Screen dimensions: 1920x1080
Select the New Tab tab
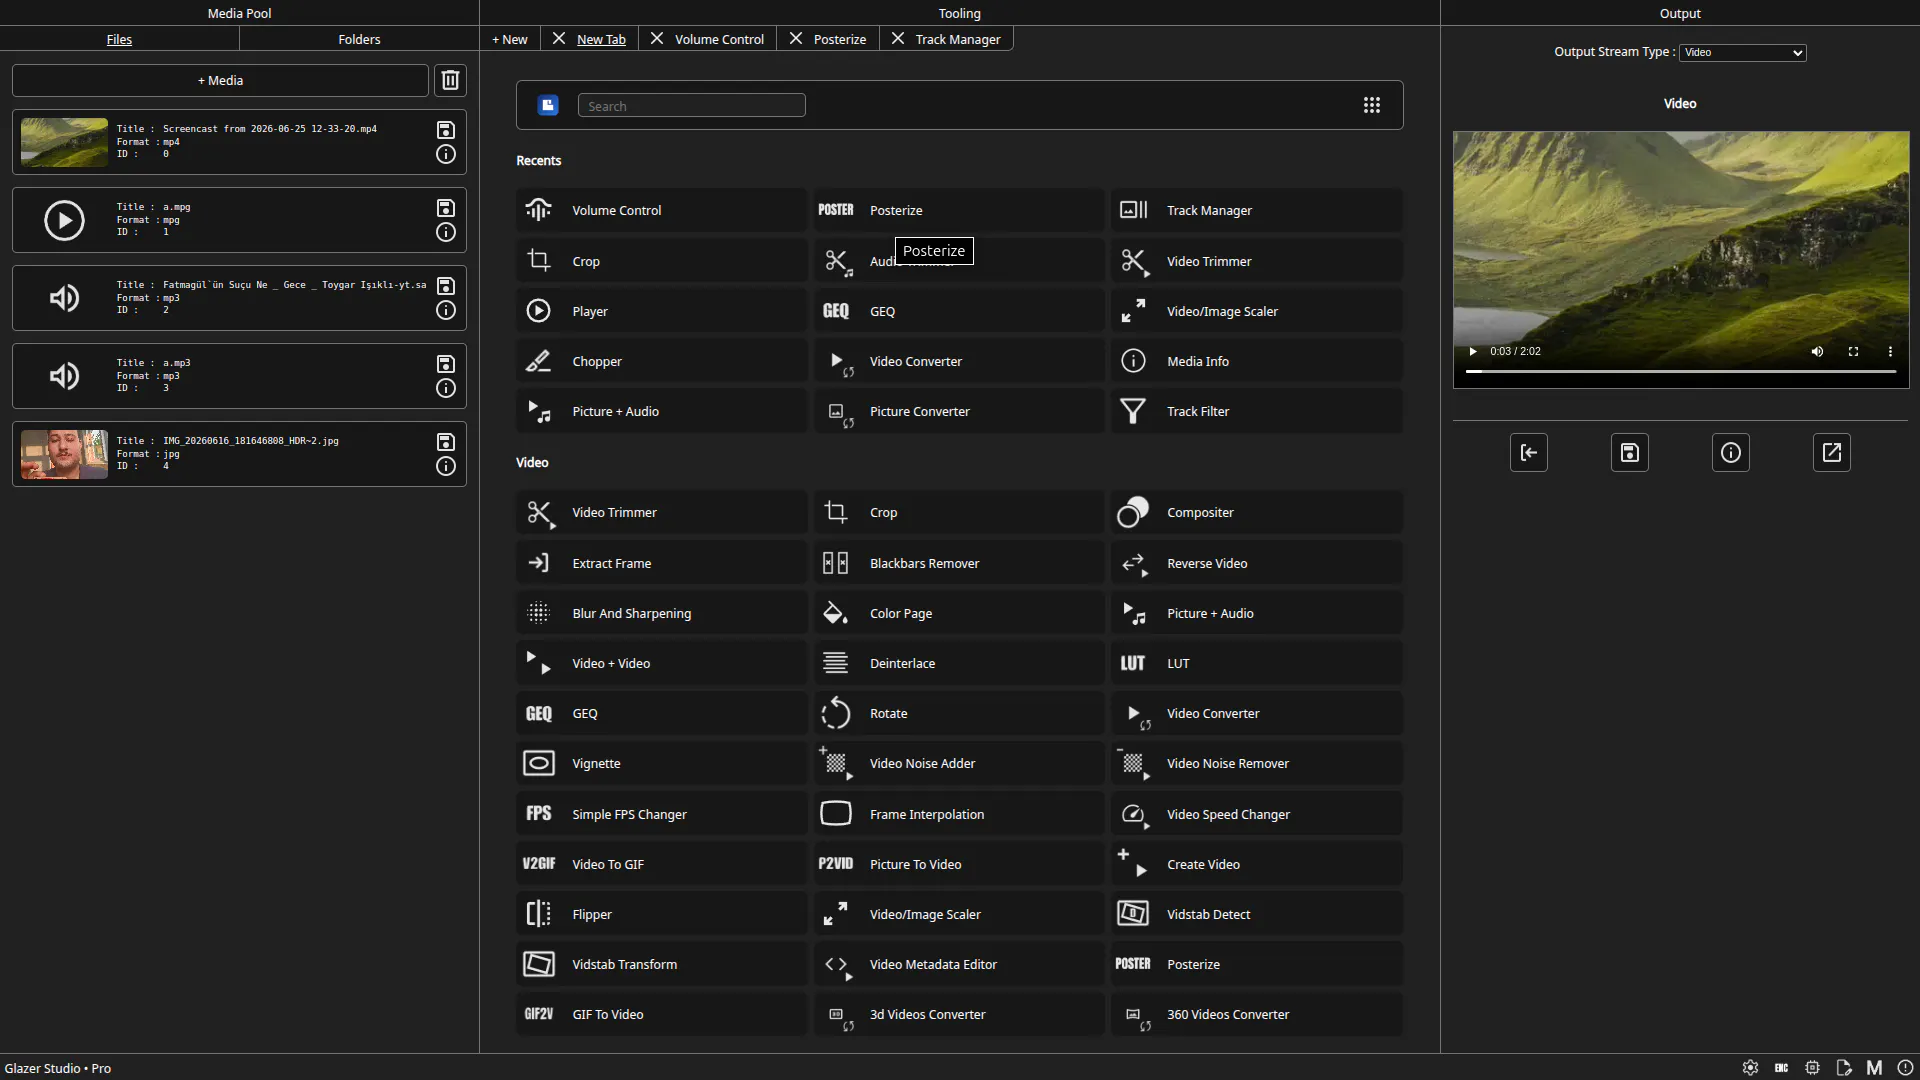click(x=601, y=39)
